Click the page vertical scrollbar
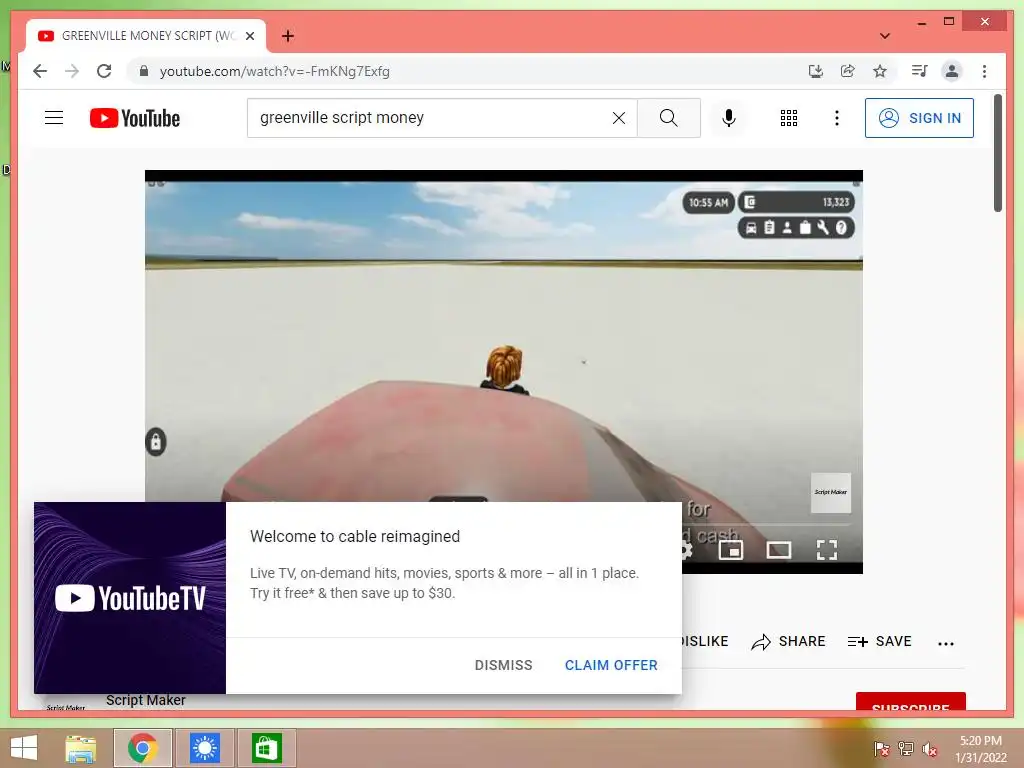The width and height of the screenshot is (1024, 768). [997, 153]
